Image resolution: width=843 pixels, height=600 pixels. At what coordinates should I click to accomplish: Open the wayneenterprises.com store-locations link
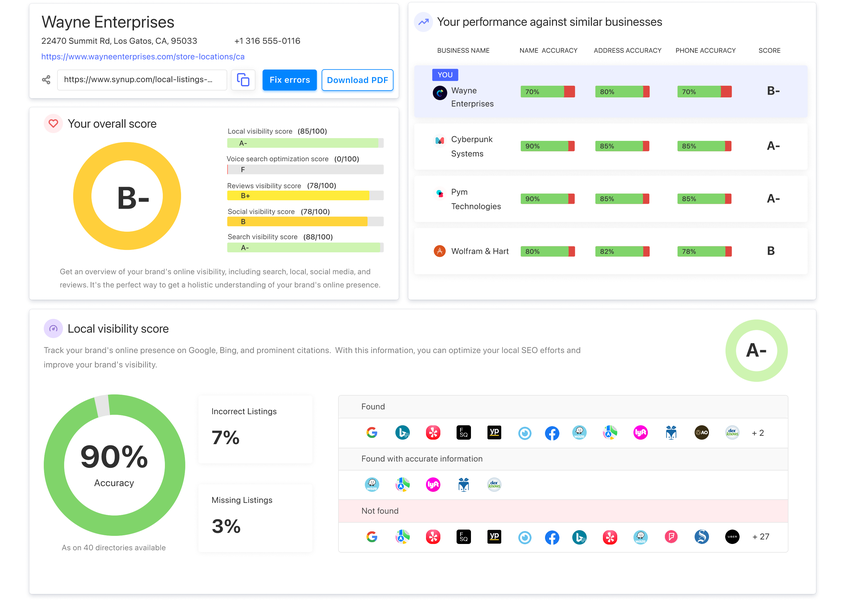[x=143, y=56]
